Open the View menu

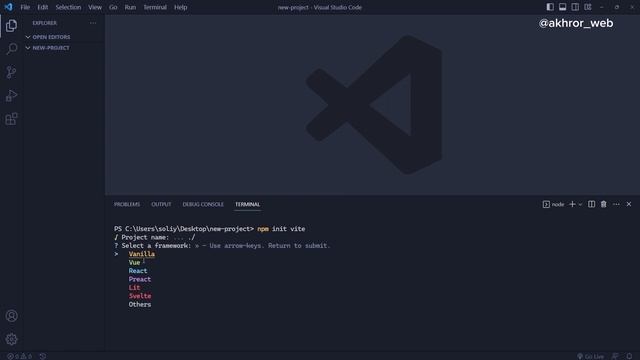pos(95,7)
